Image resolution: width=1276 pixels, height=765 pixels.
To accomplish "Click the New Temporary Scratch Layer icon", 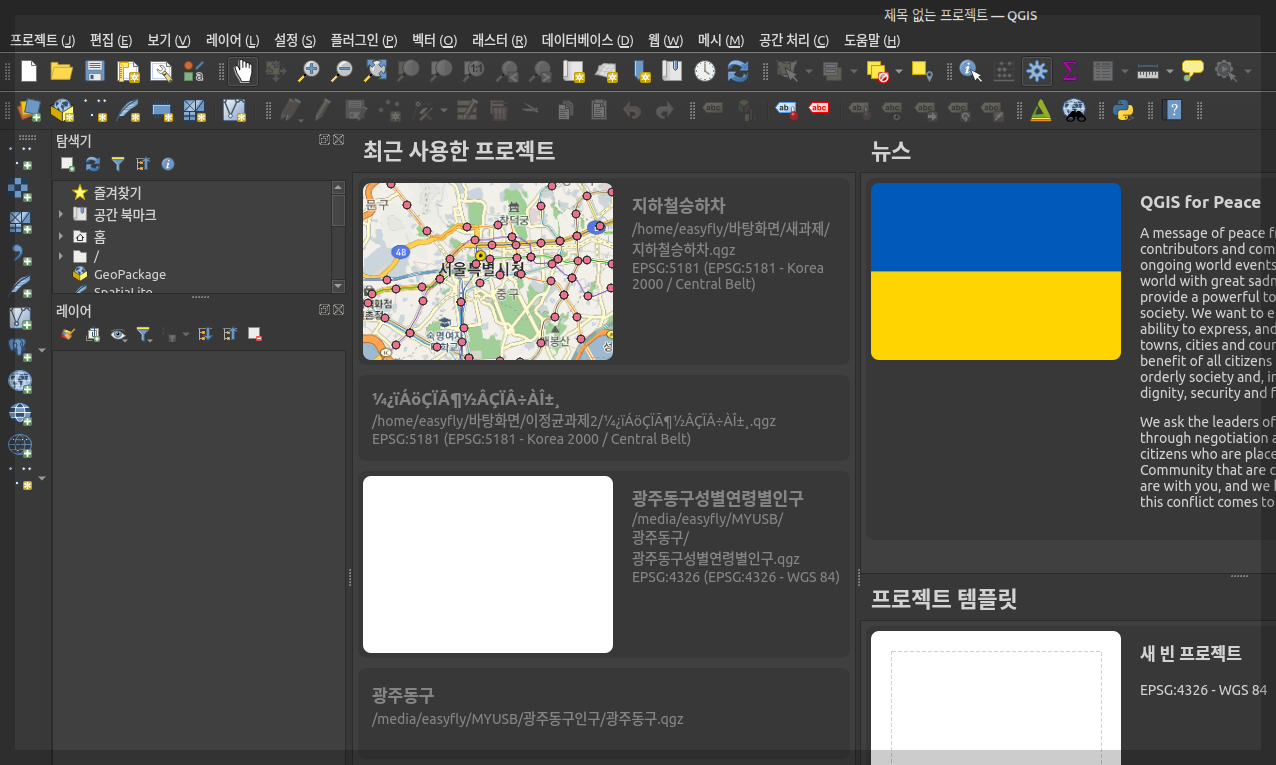I will [x=162, y=109].
